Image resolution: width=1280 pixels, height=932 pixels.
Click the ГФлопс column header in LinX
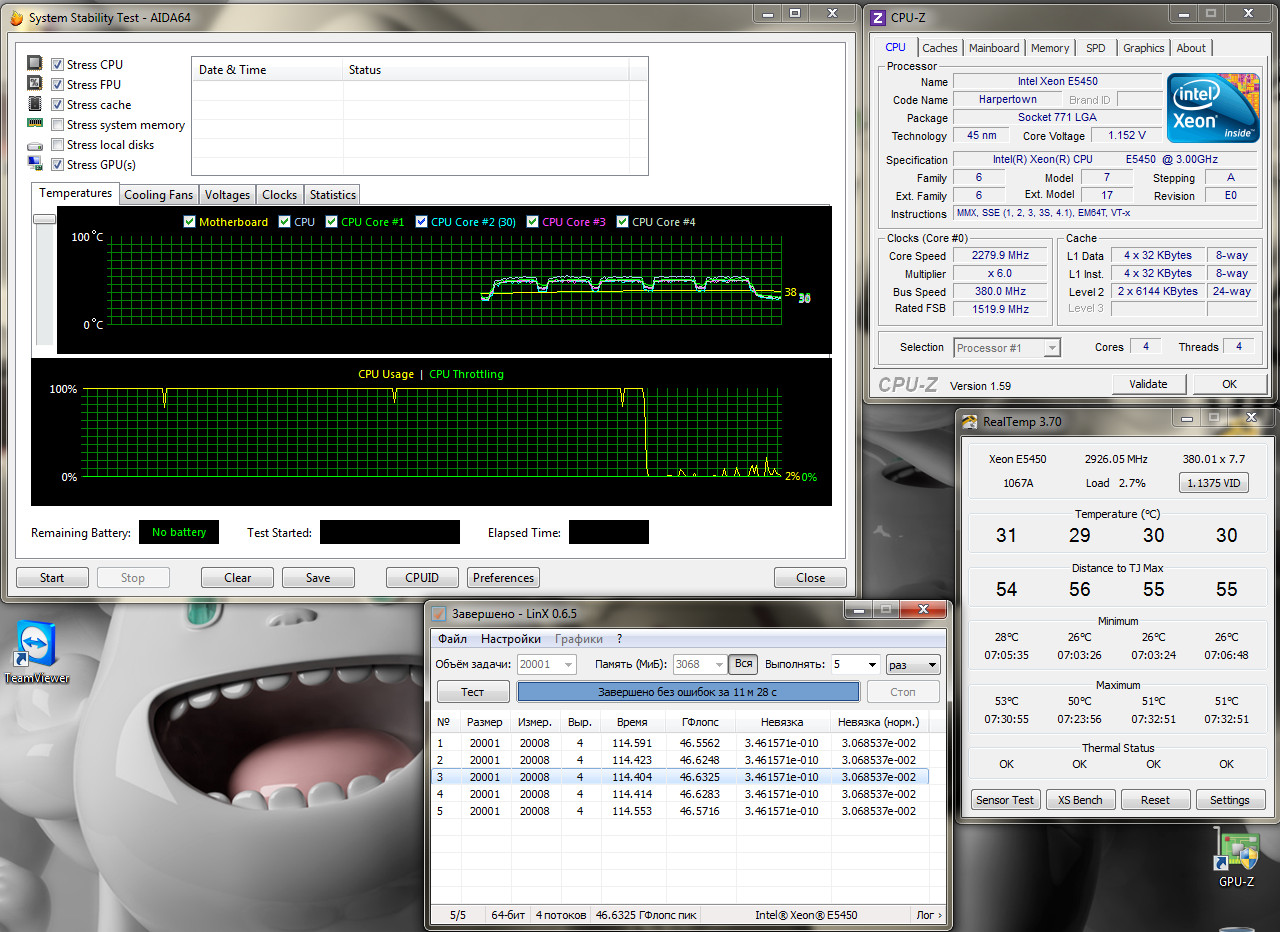701,722
